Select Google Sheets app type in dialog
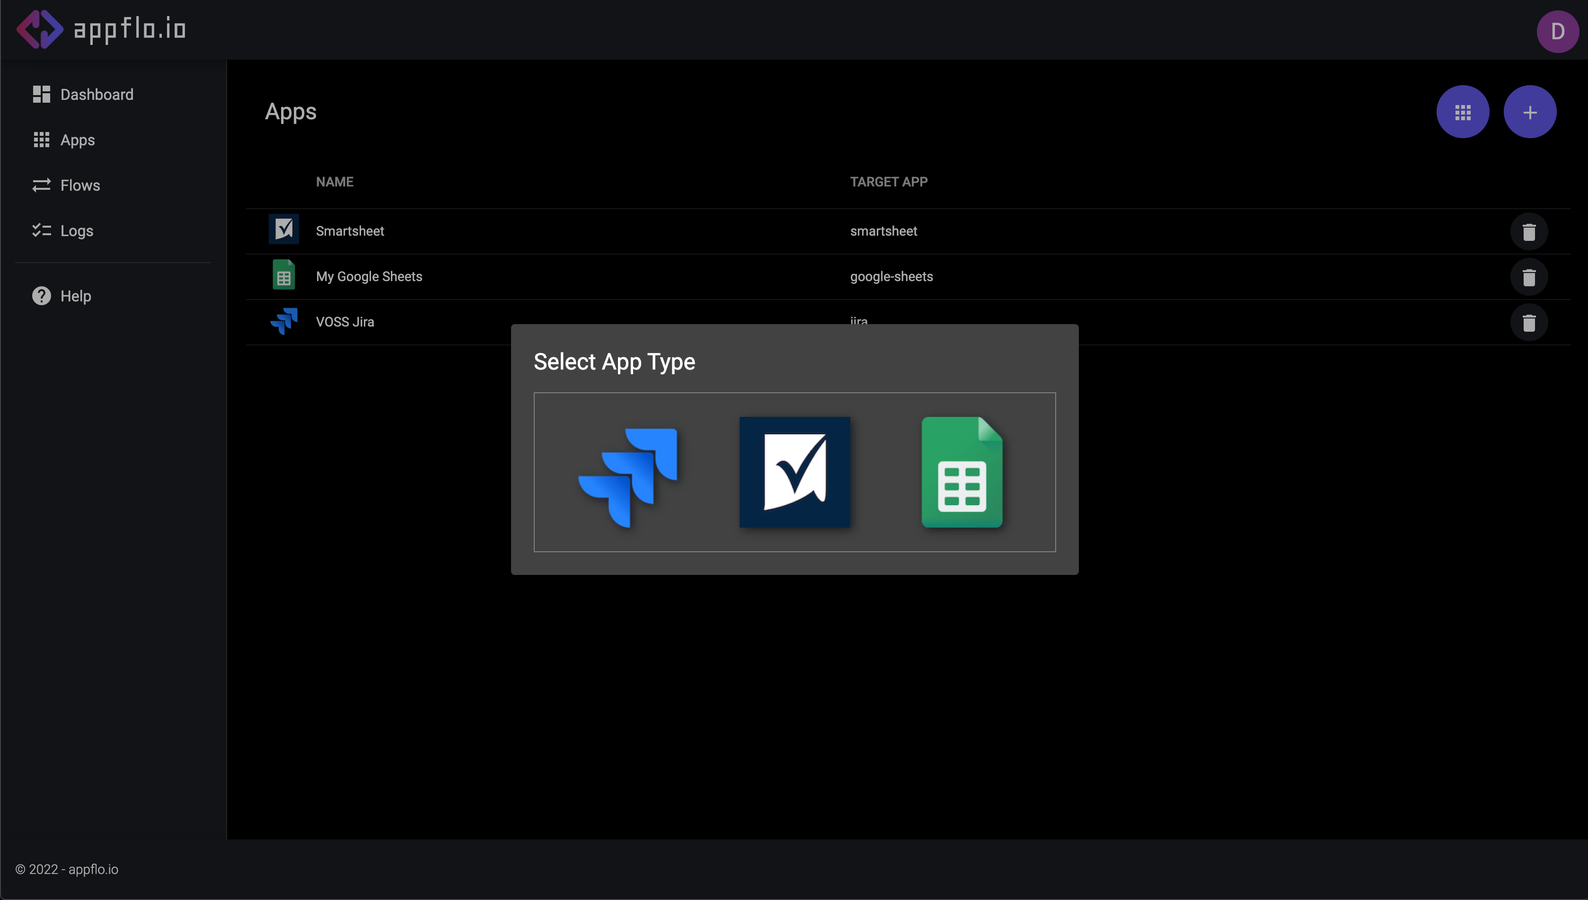 [962, 472]
